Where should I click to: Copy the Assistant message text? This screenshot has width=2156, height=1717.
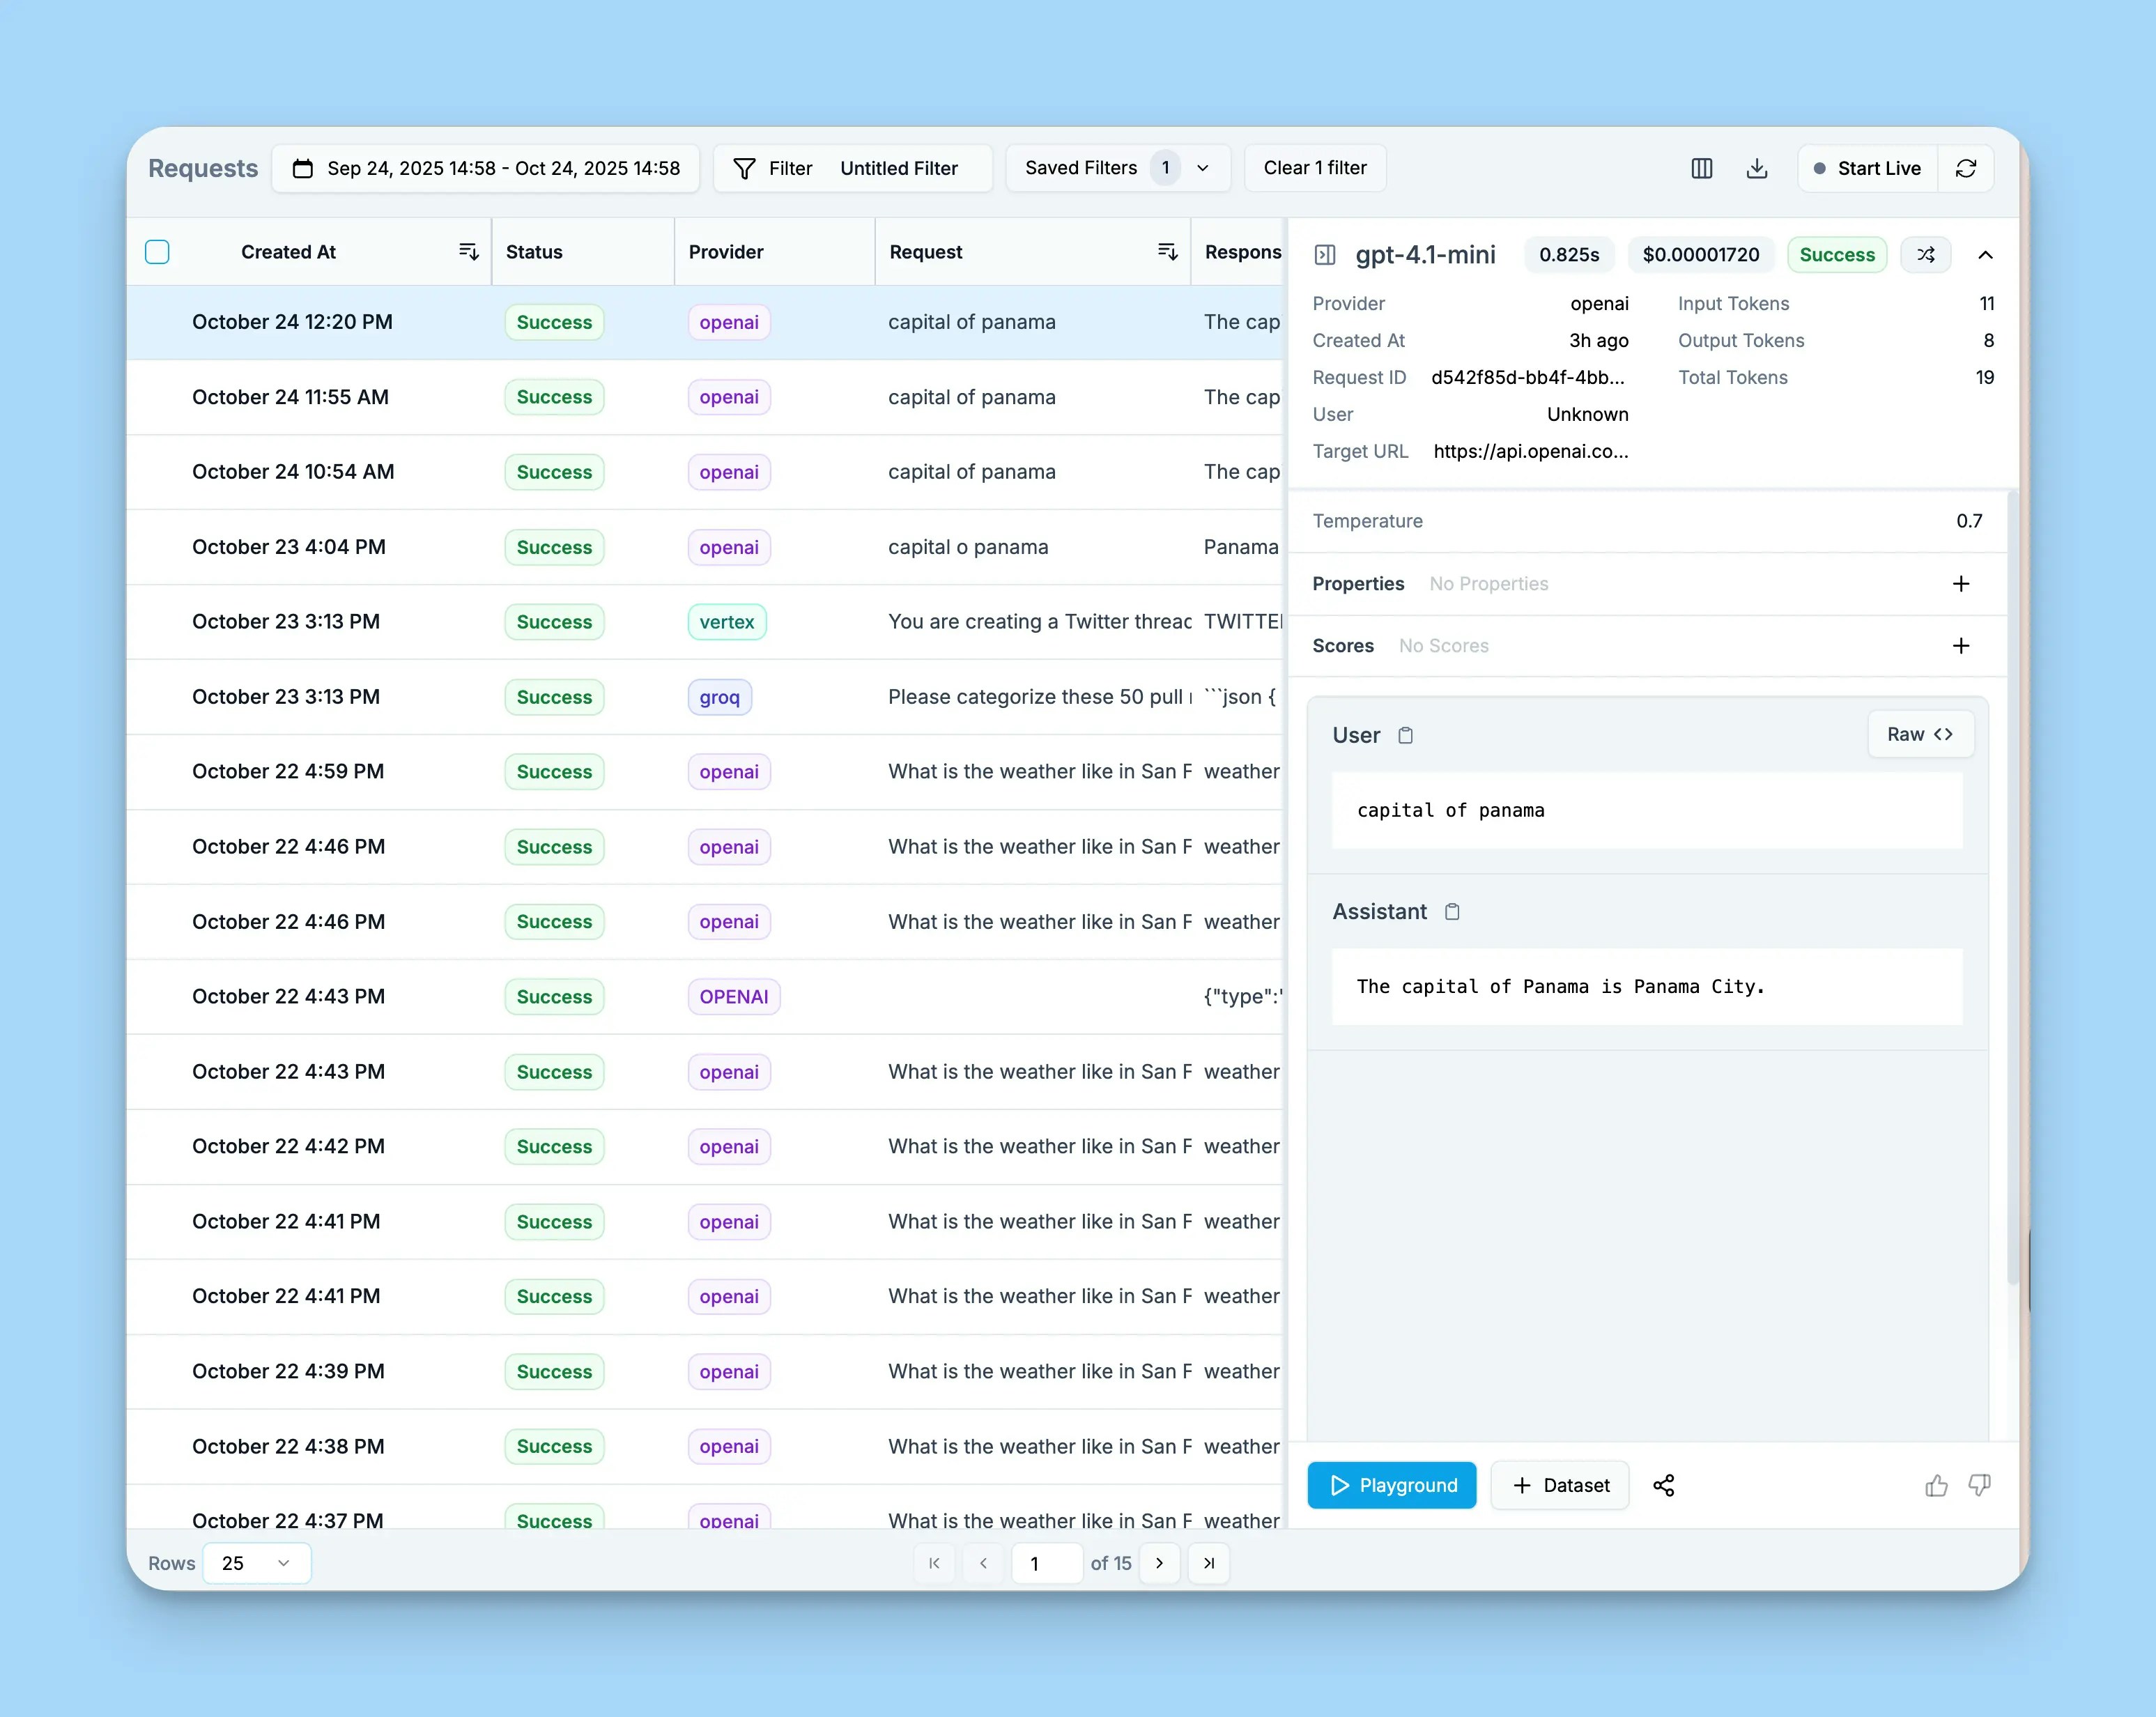[1452, 911]
